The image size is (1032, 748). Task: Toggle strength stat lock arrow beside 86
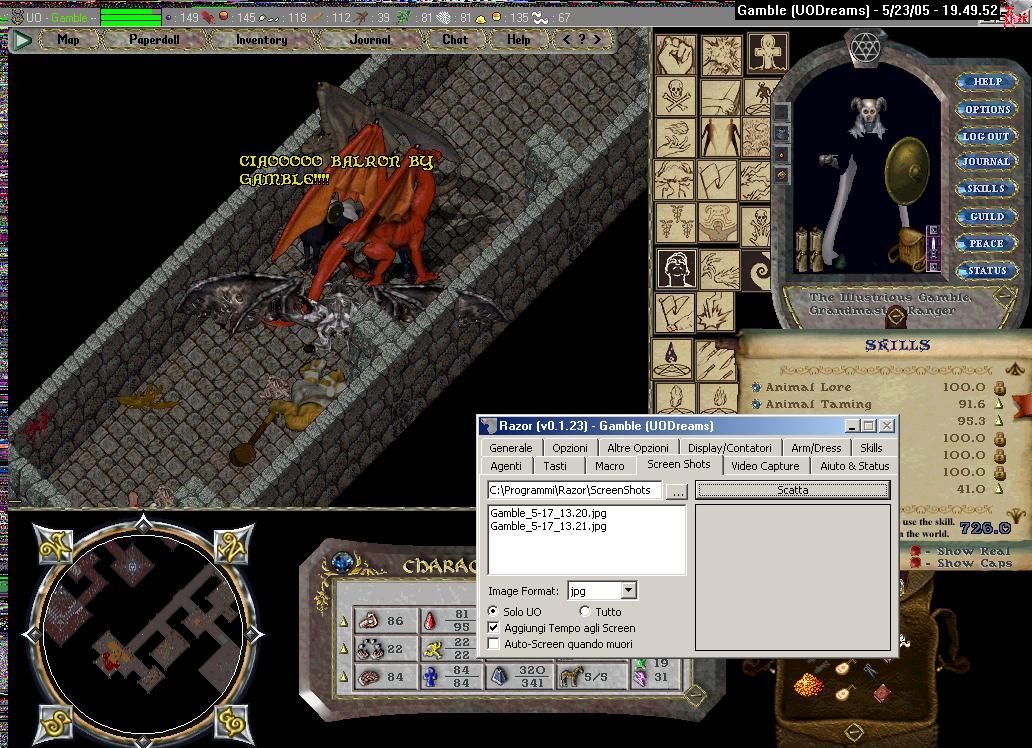[343, 621]
